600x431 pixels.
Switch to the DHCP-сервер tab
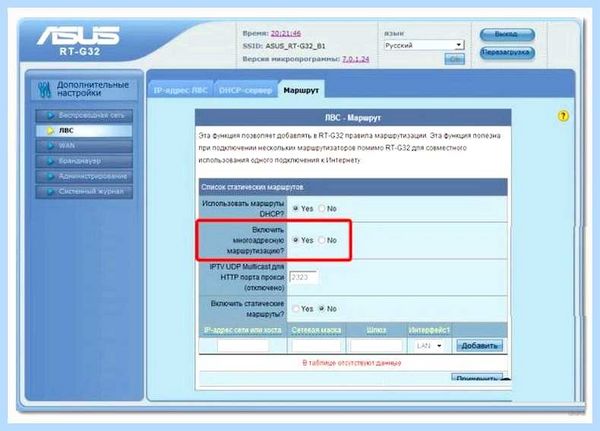tap(245, 90)
